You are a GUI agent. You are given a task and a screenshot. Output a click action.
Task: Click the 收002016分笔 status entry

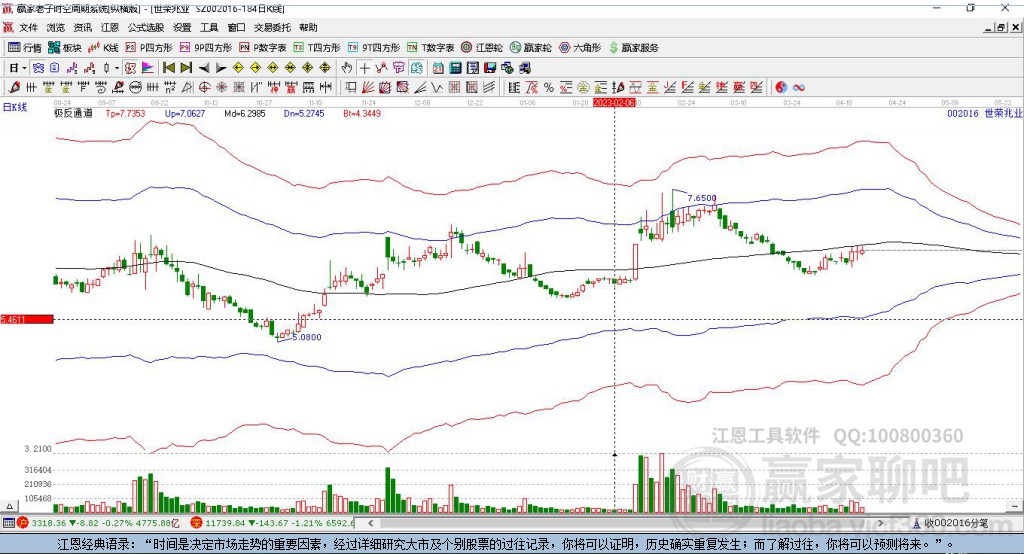(951, 523)
